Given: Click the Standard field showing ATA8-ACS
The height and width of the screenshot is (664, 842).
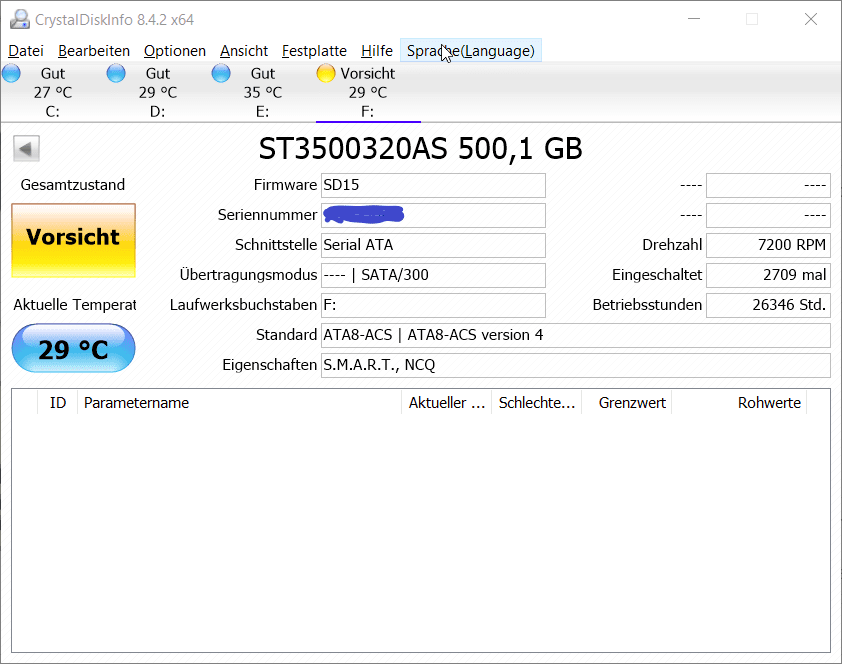Looking at the screenshot, I should pos(576,335).
